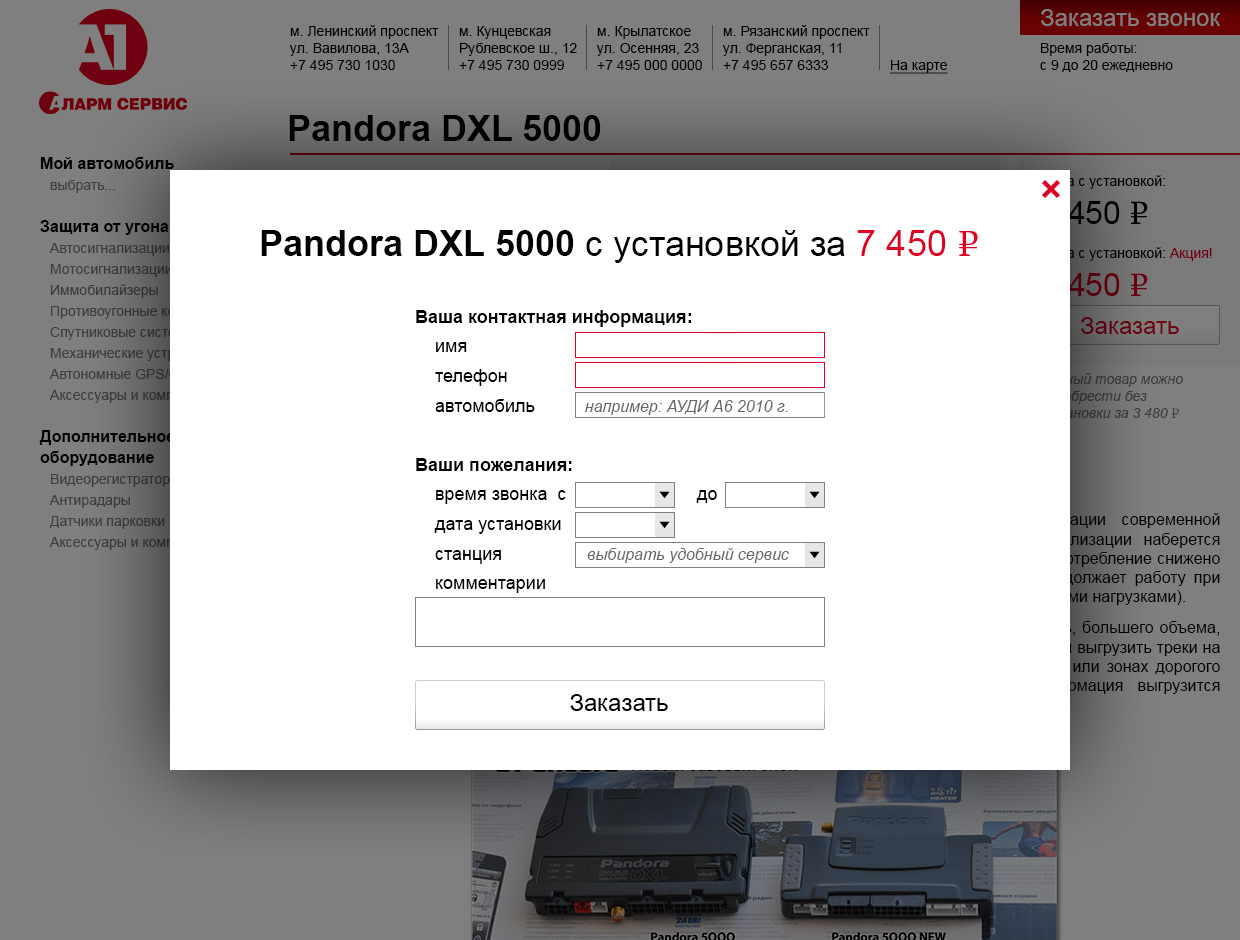Open Дополнительное оборудование section
Viewport: 1240px width, 940px height.
[x=107, y=447]
